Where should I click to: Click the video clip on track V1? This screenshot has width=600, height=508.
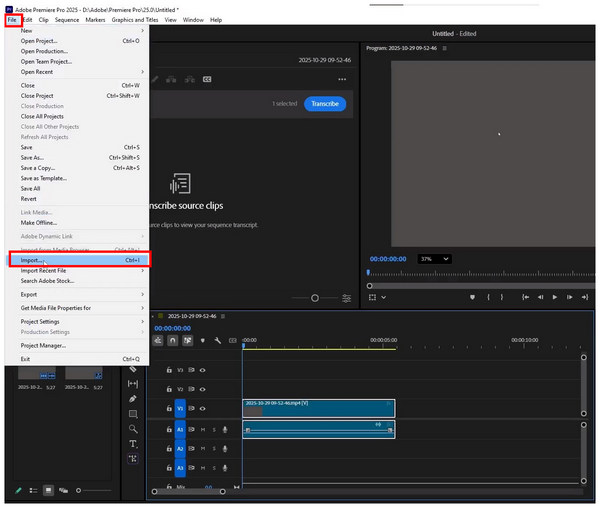[319, 409]
